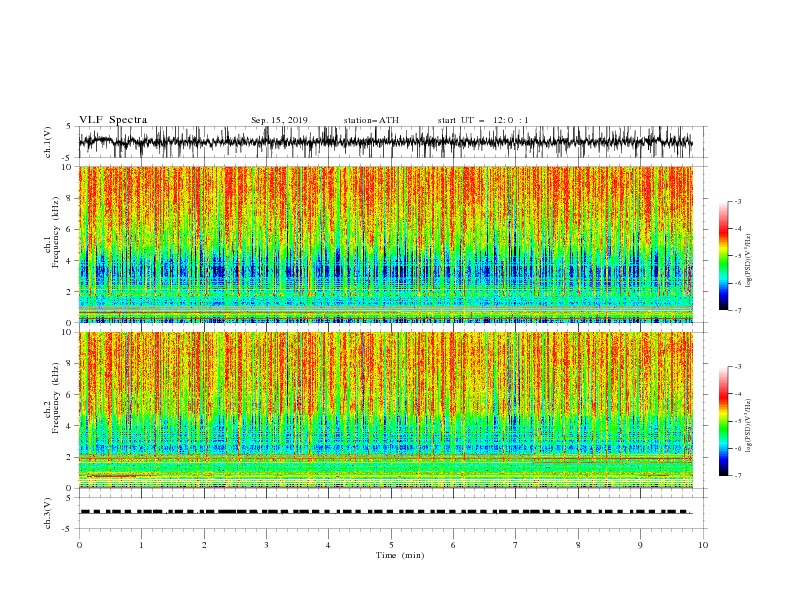This screenshot has height=612, width=792.
Task: Click the "VLF Spectra" plot title
Action: [113, 120]
